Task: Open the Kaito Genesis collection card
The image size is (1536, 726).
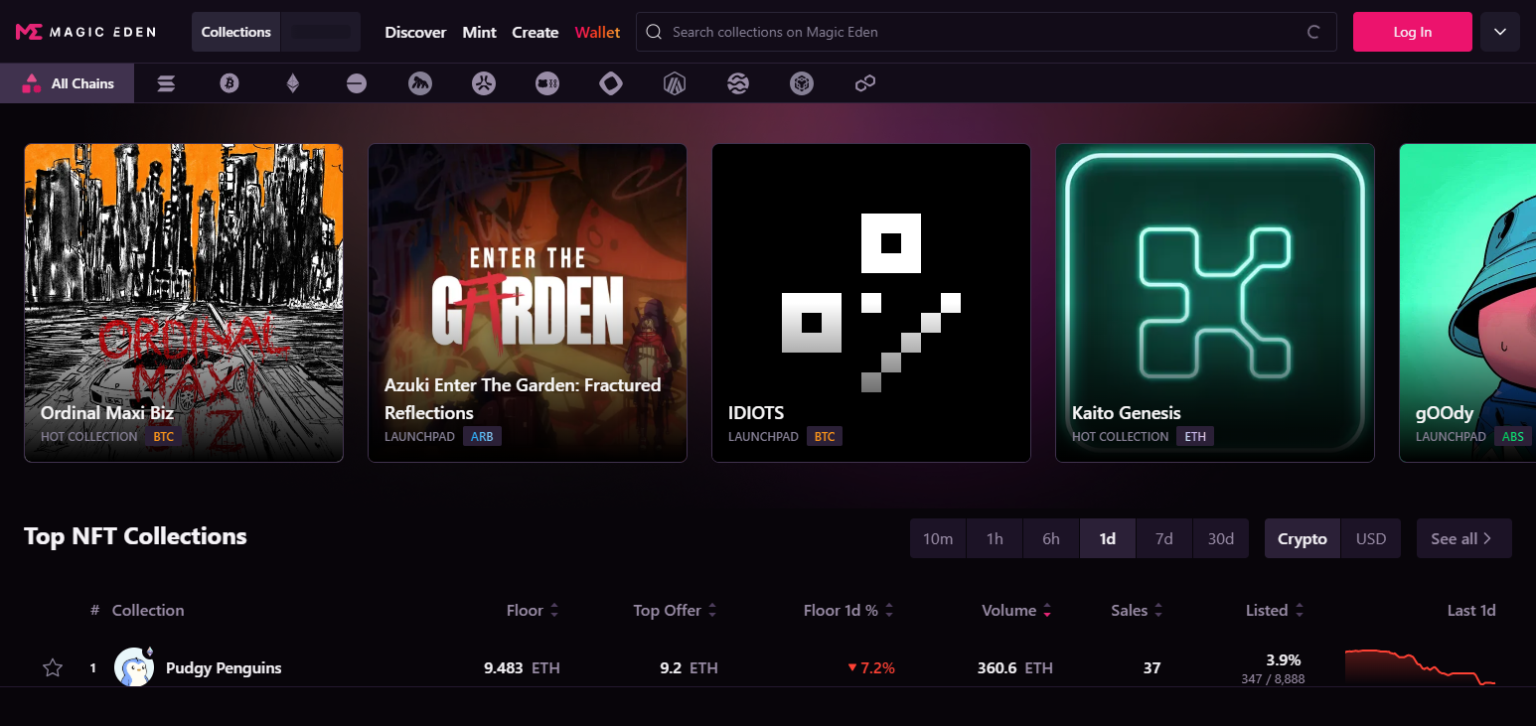Action: tap(1214, 302)
